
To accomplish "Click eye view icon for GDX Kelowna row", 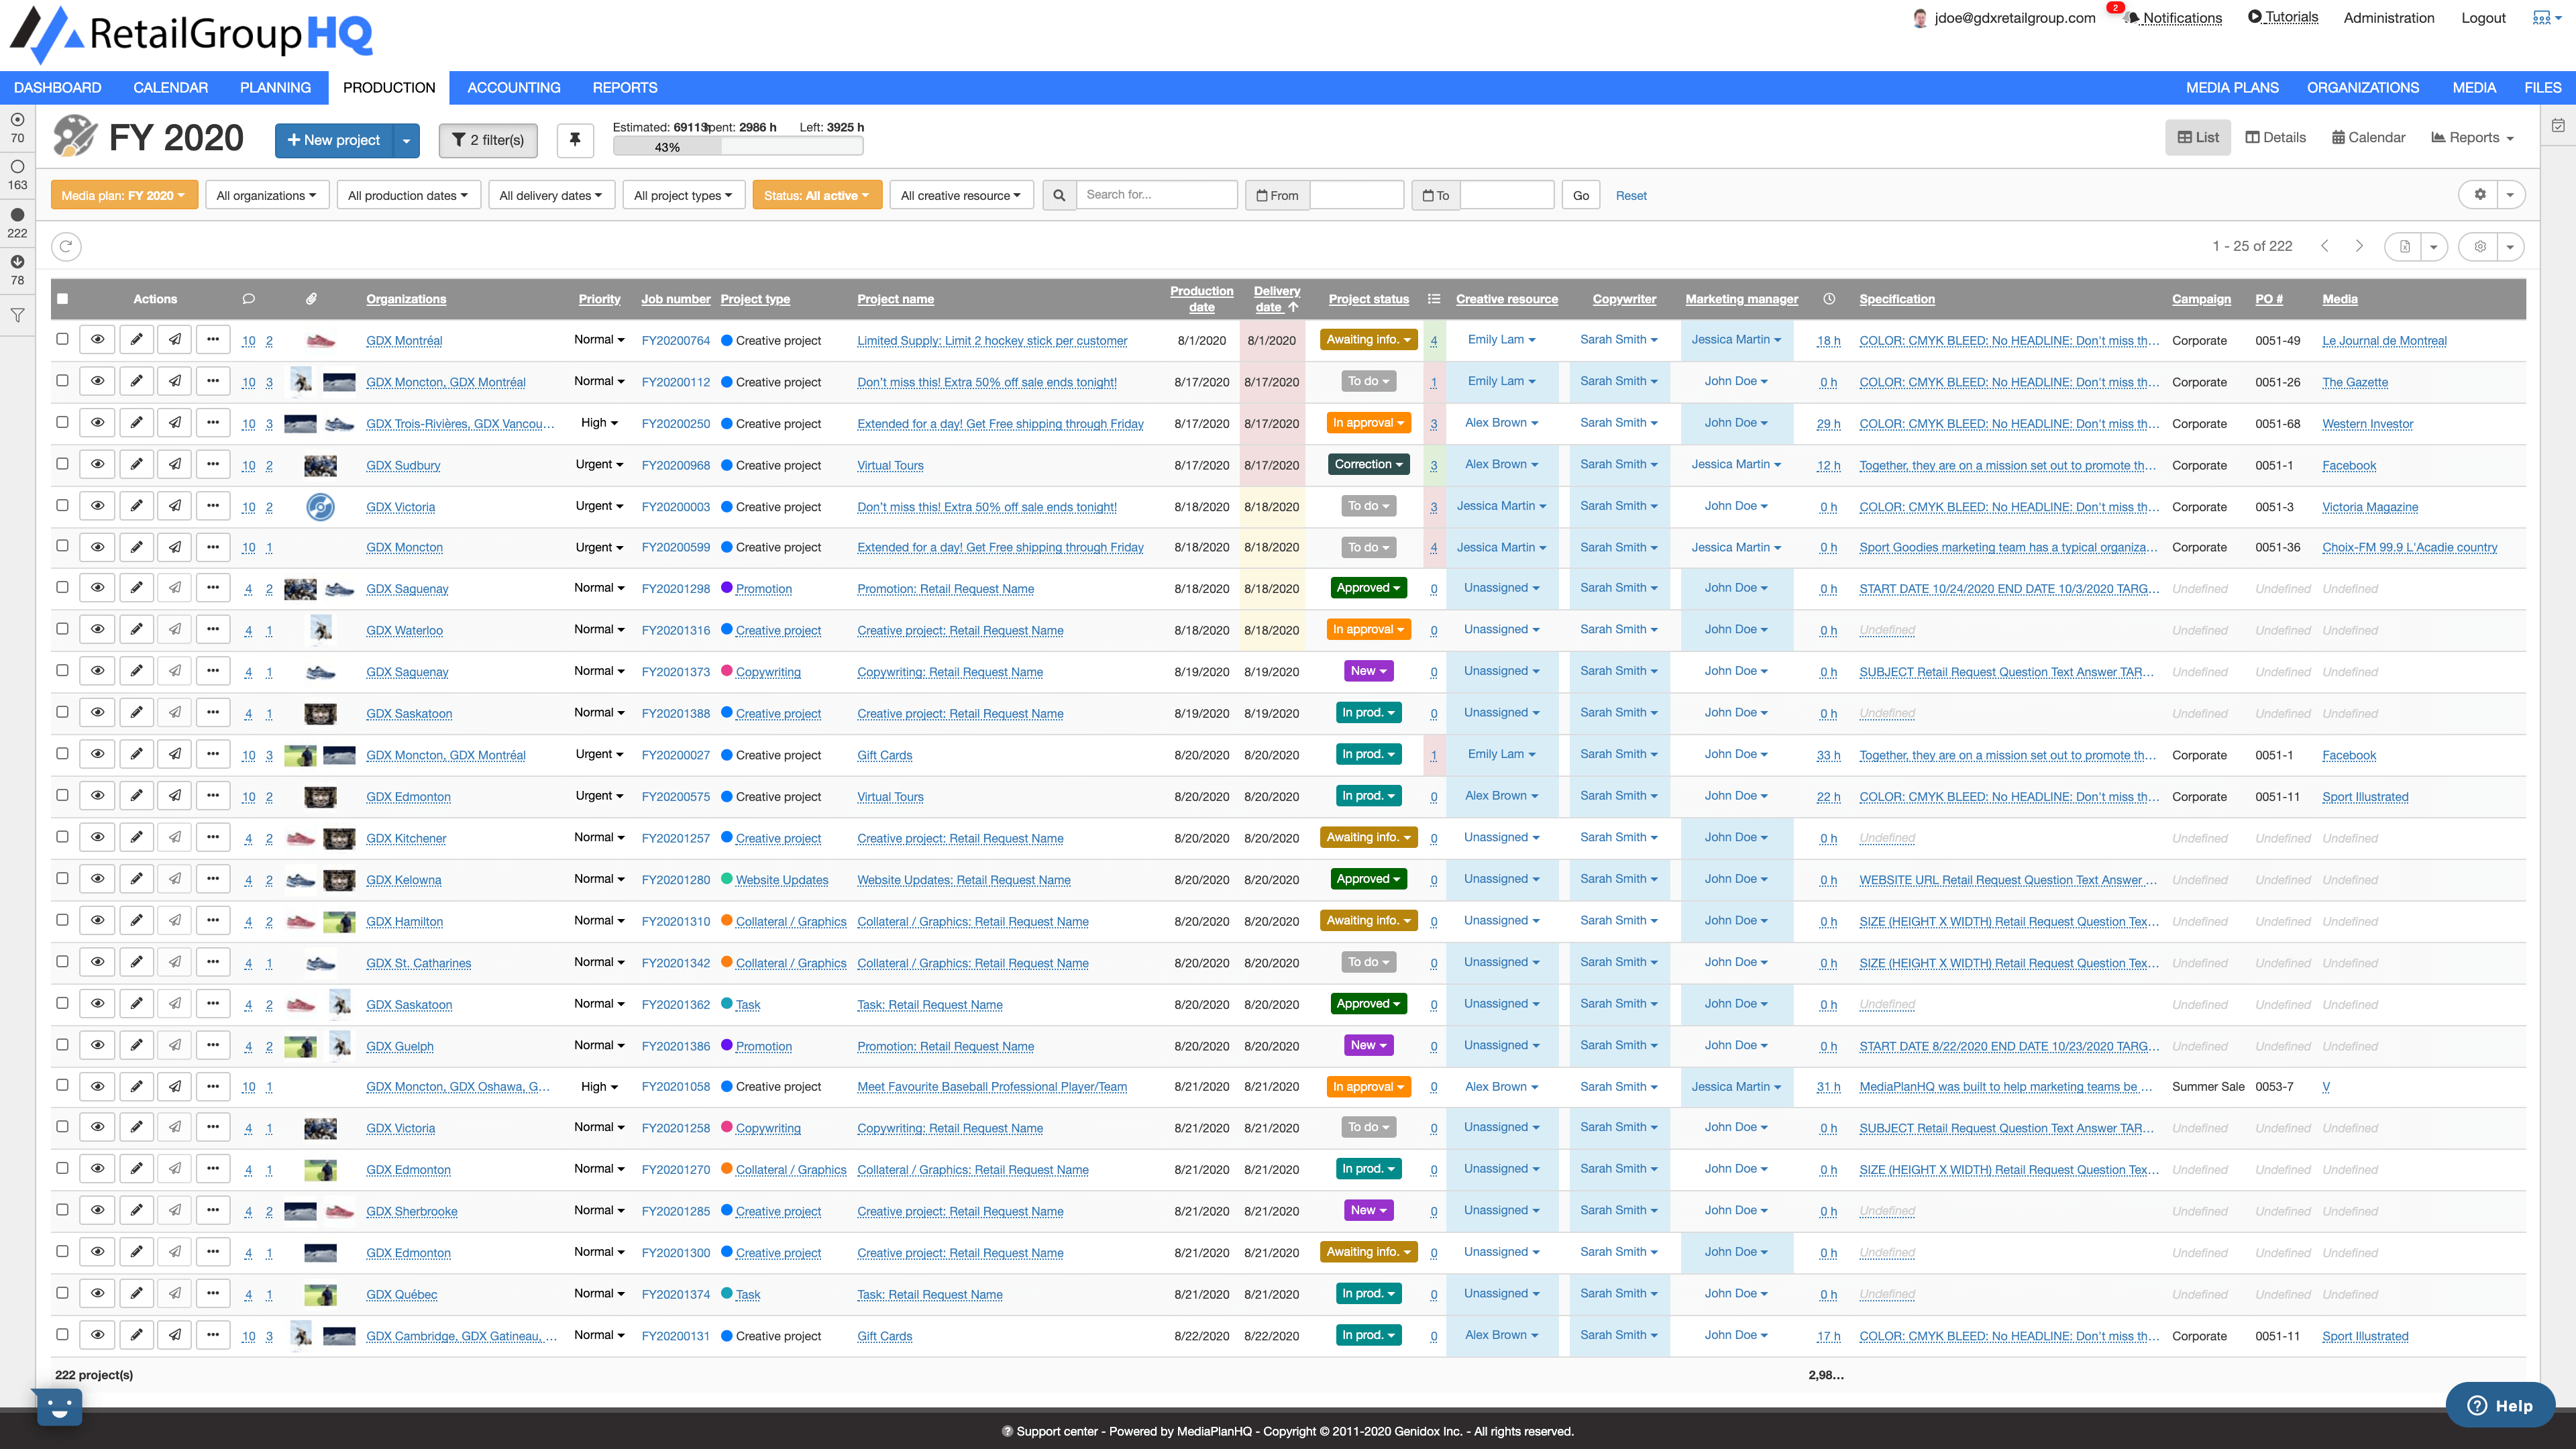I will (97, 879).
